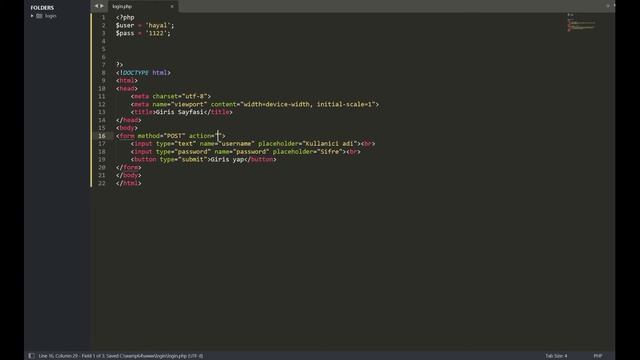Click the action attribute in form tag
Image resolution: width=640 pixels, height=360 pixels.
pos(205,136)
